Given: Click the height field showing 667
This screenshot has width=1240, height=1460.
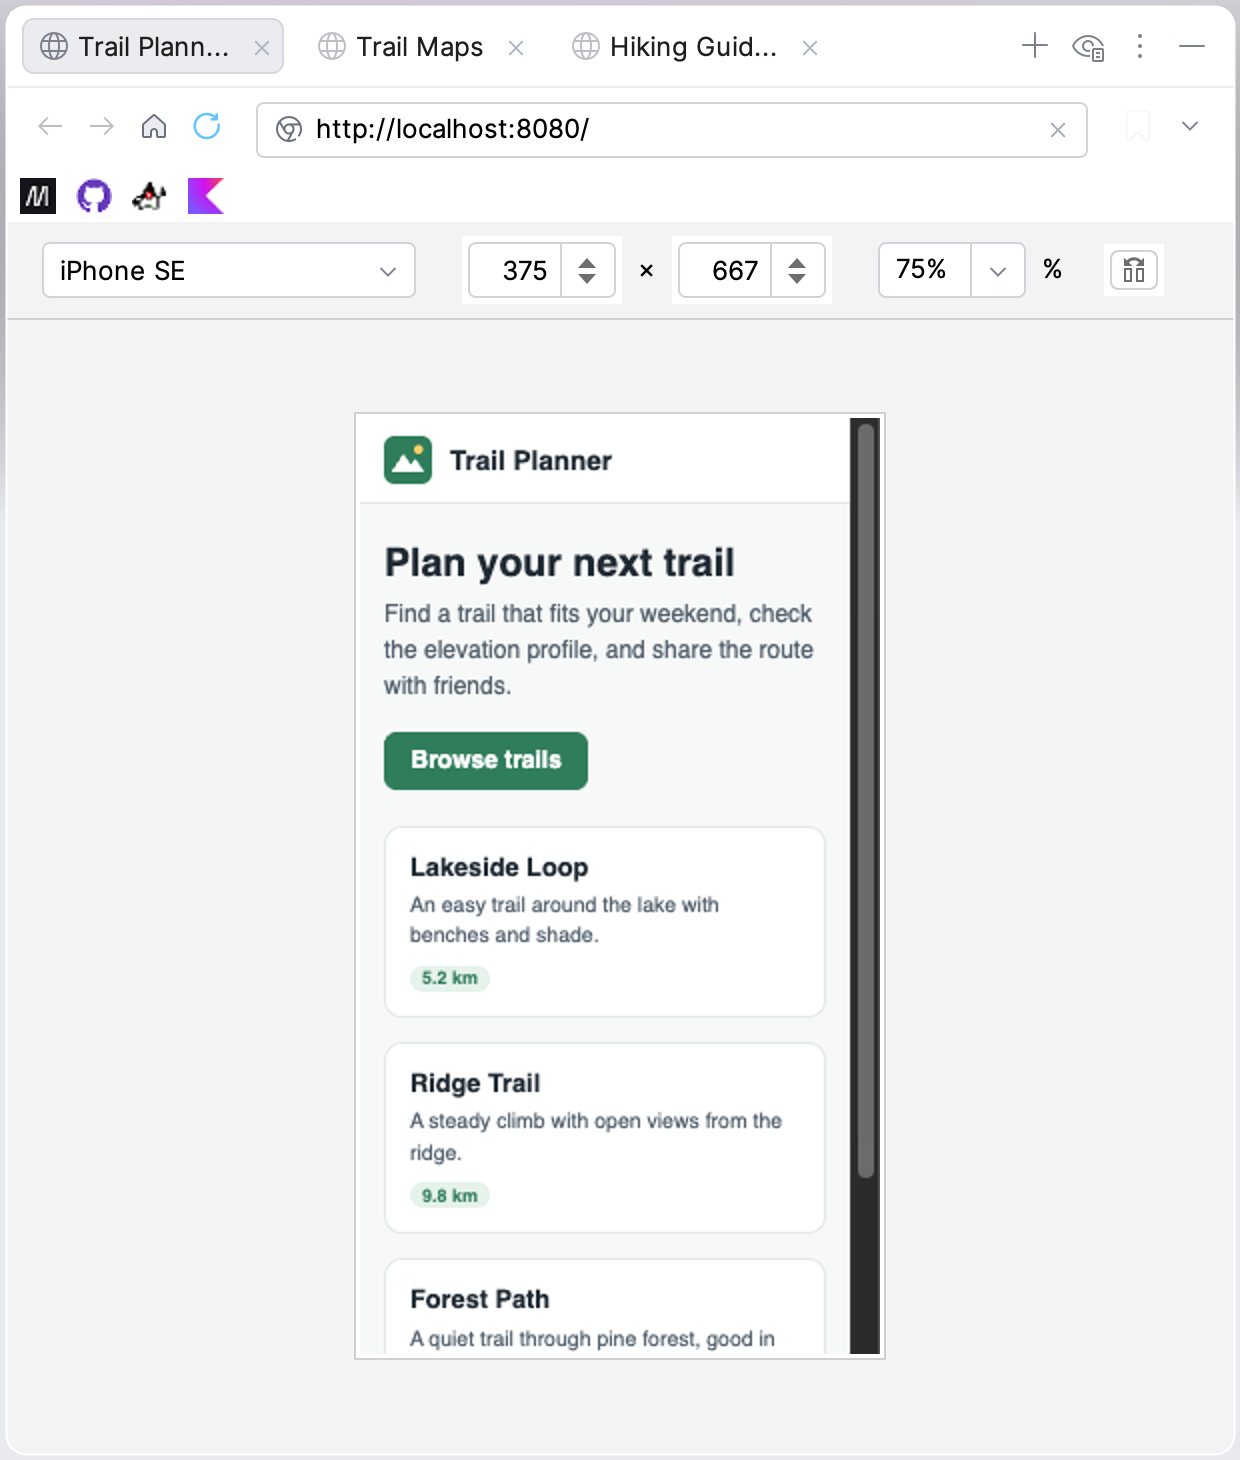Looking at the screenshot, I should (x=726, y=270).
